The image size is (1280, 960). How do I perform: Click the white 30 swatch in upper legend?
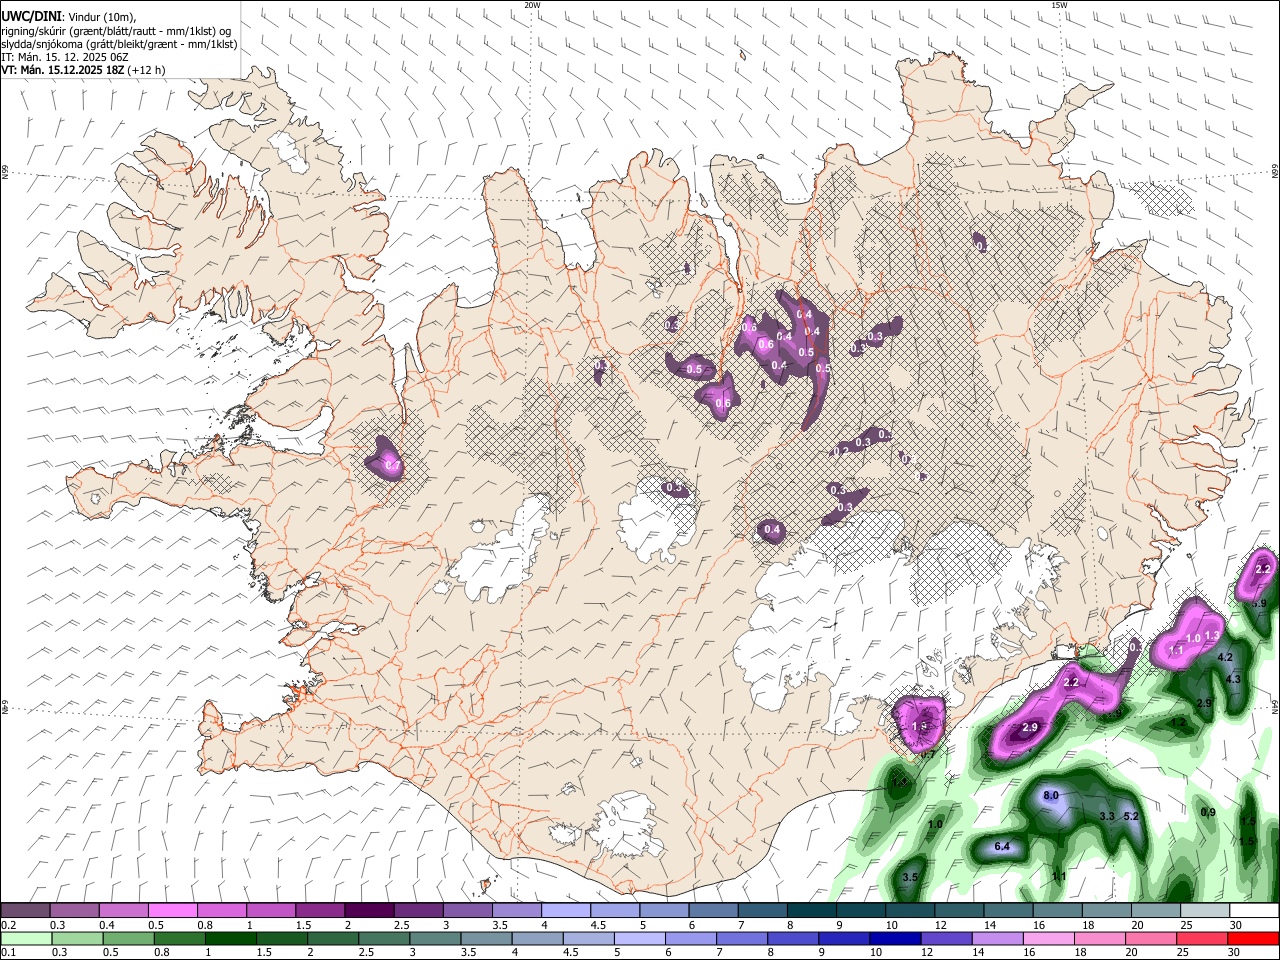[x=1254, y=911]
